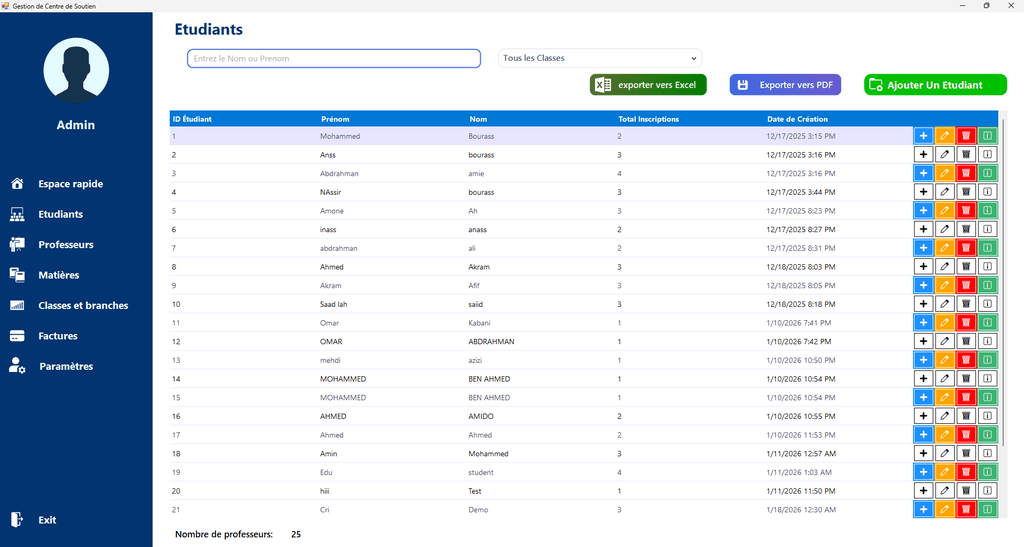The image size is (1024, 547).
Task: Open Classes et branches section
Action: pos(83,306)
